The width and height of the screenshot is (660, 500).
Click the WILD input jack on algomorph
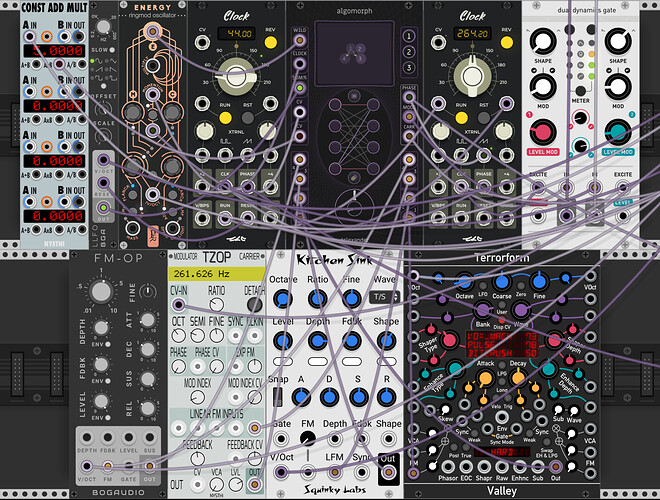[299, 40]
